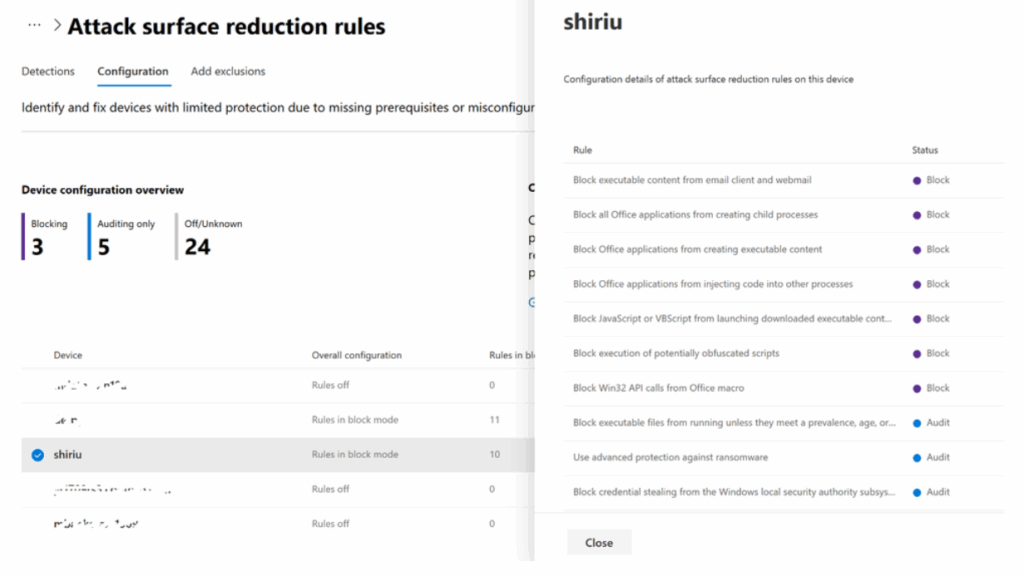Click Block status icon for child processes rule
Image resolution: width=1024 pixels, height=576 pixels.
point(916,215)
